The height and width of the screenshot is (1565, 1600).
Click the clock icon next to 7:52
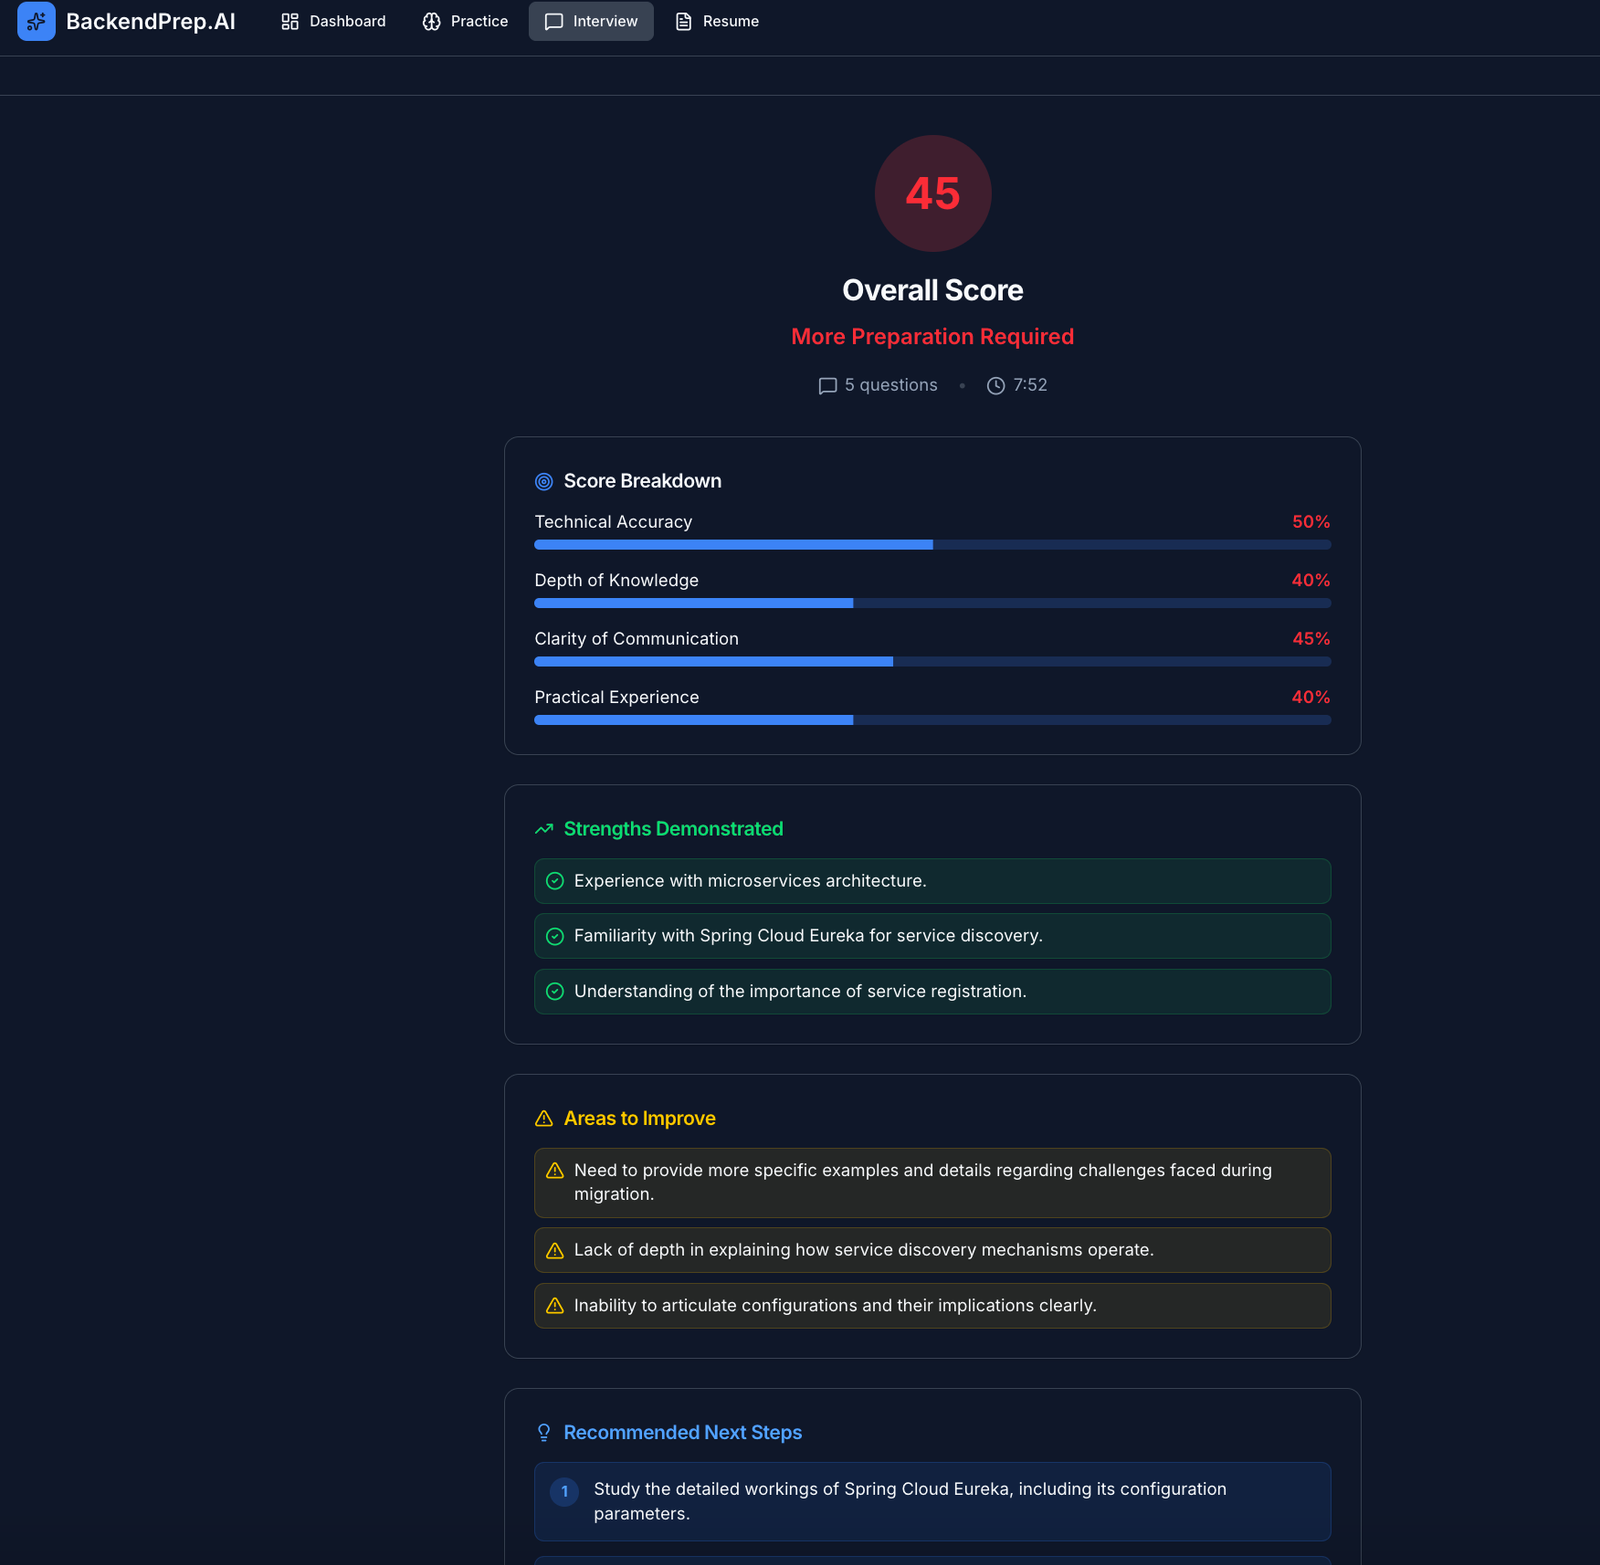[x=996, y=386]
